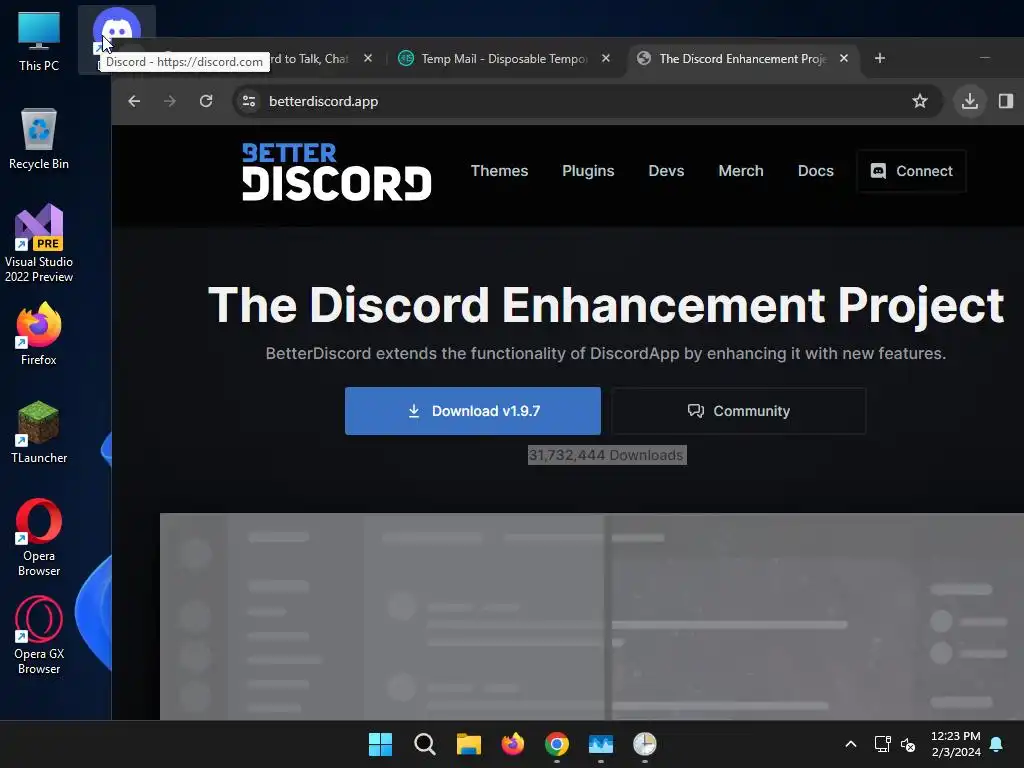Image resolution: width=1024 pixels, height=768 pixels.
Task: Open Docs link in navigation
Action: (x=816, y=171)
